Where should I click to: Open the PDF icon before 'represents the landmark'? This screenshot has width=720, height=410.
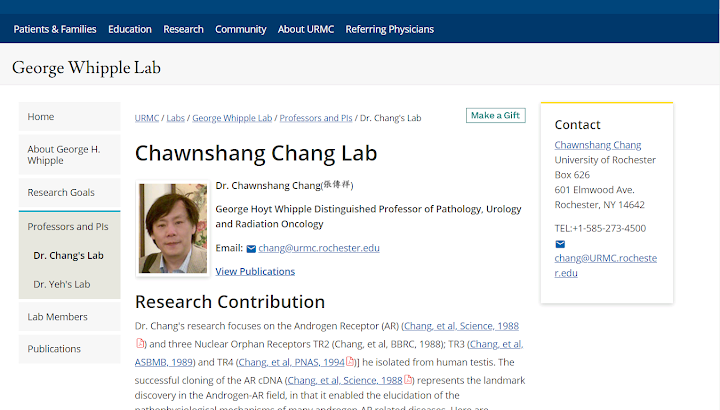pyautogui.click(x=408, y=380)
